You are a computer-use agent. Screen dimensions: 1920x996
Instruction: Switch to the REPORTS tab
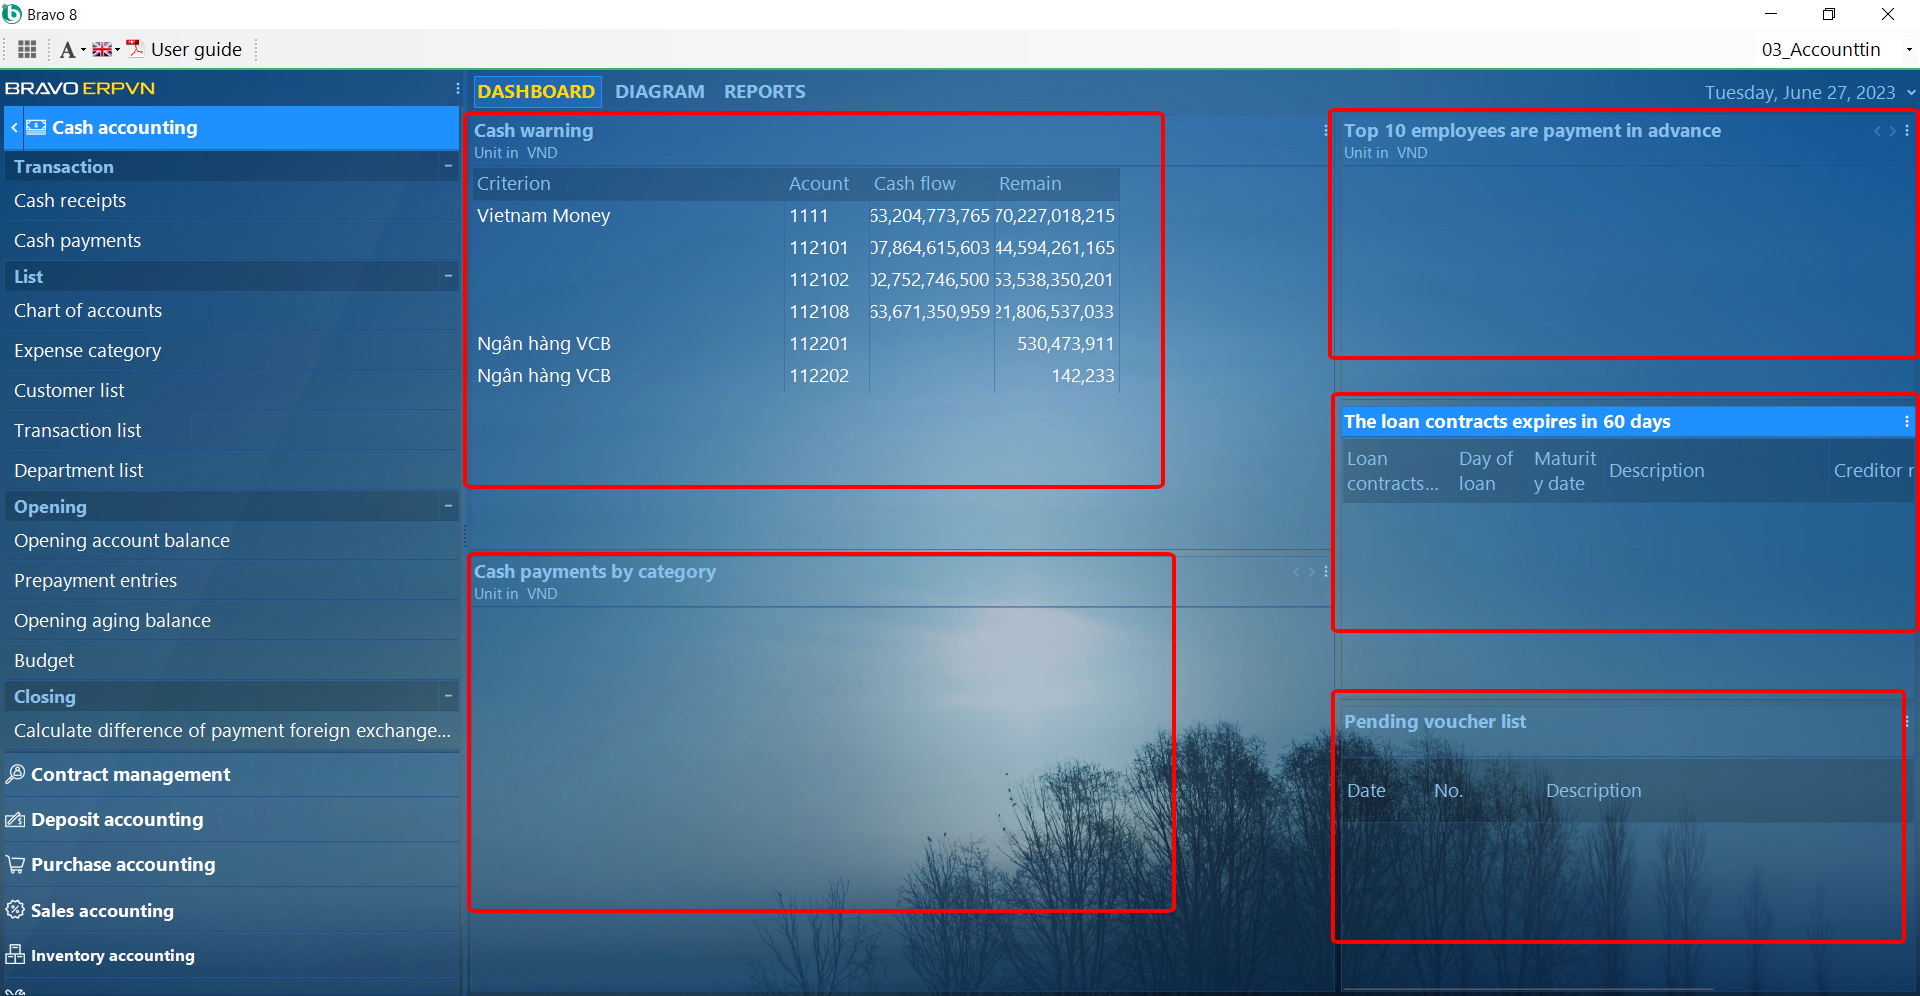[x=764, y=92]
